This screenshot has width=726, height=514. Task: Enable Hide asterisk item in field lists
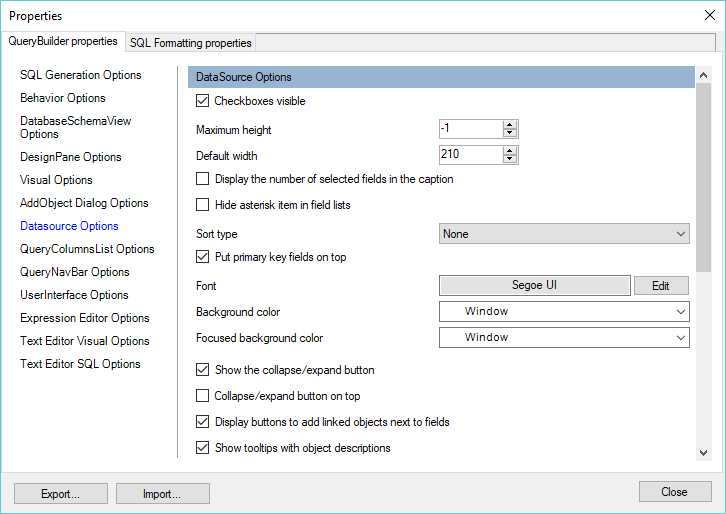coord(202,205)
